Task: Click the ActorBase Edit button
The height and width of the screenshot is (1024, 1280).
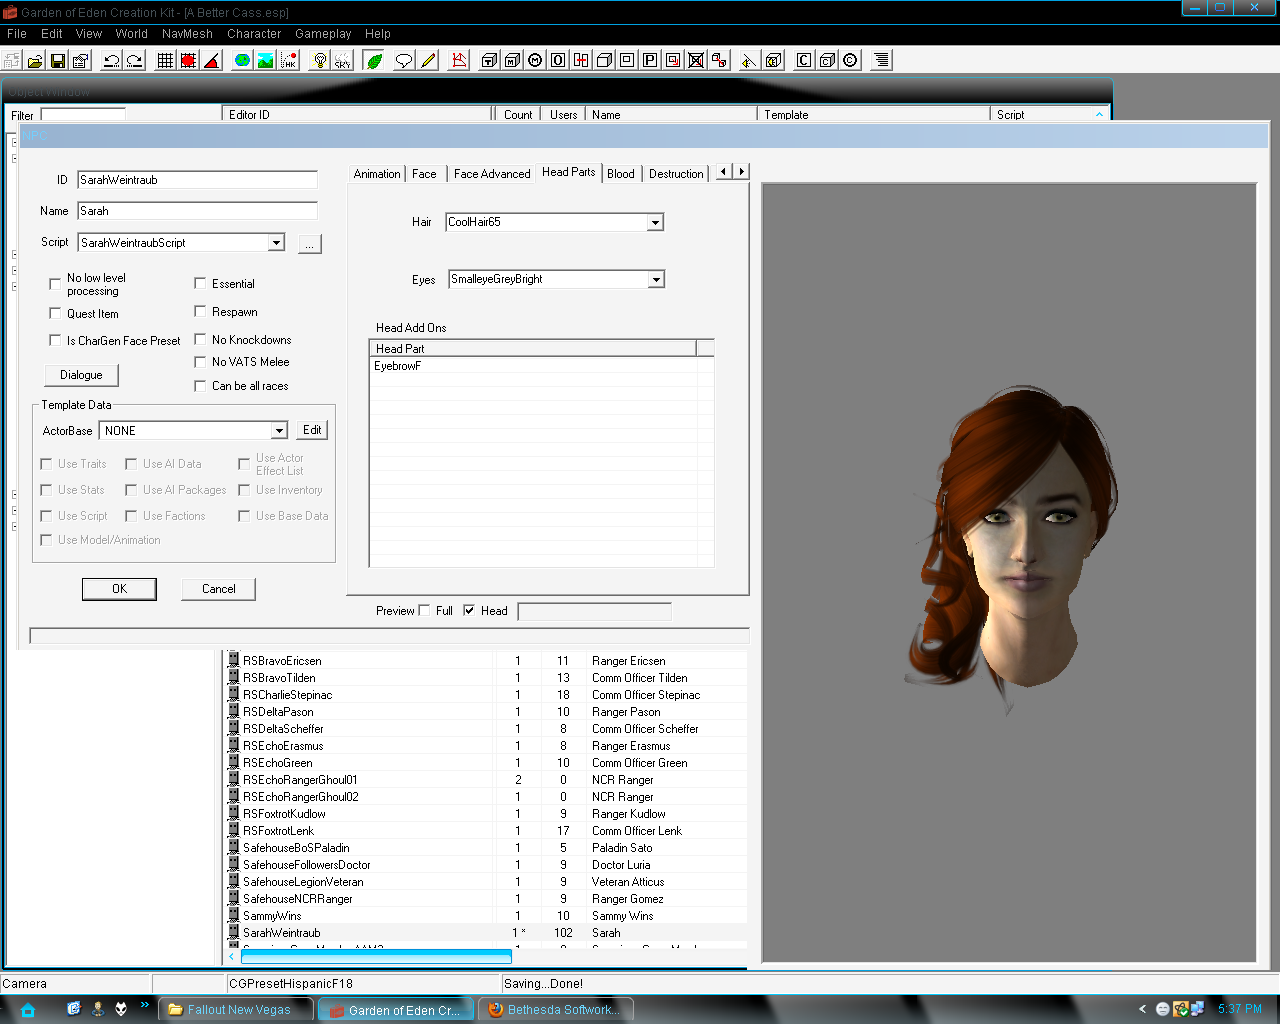Action: click(x=312, y=430)
